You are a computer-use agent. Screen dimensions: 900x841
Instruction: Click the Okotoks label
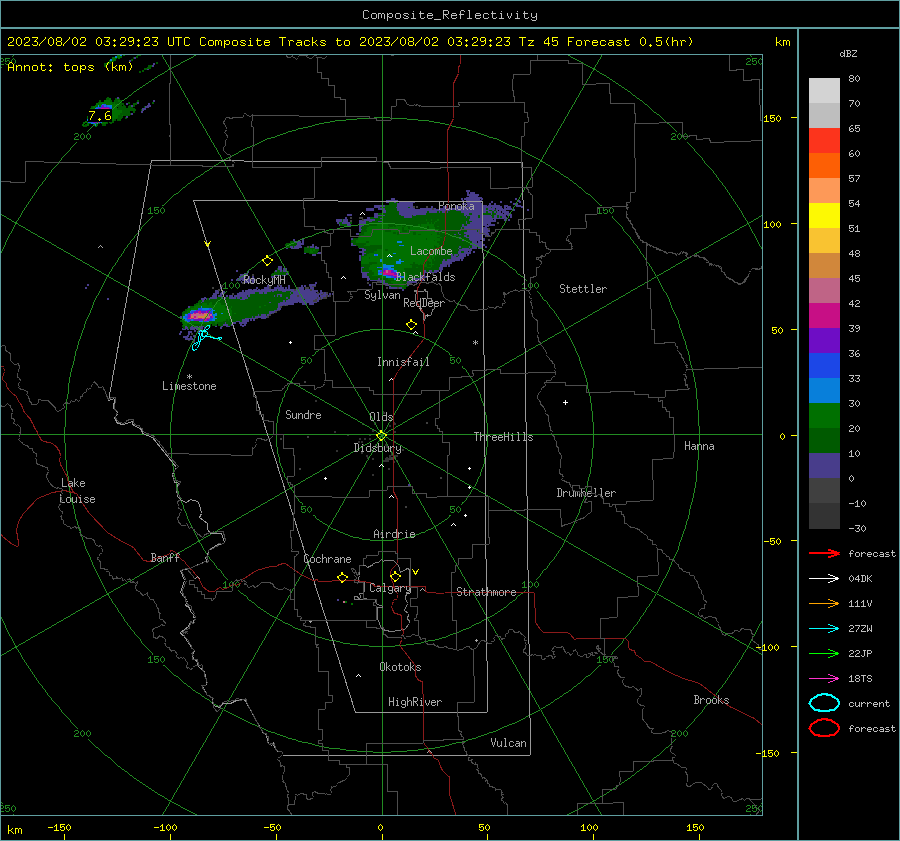point(400,667)
